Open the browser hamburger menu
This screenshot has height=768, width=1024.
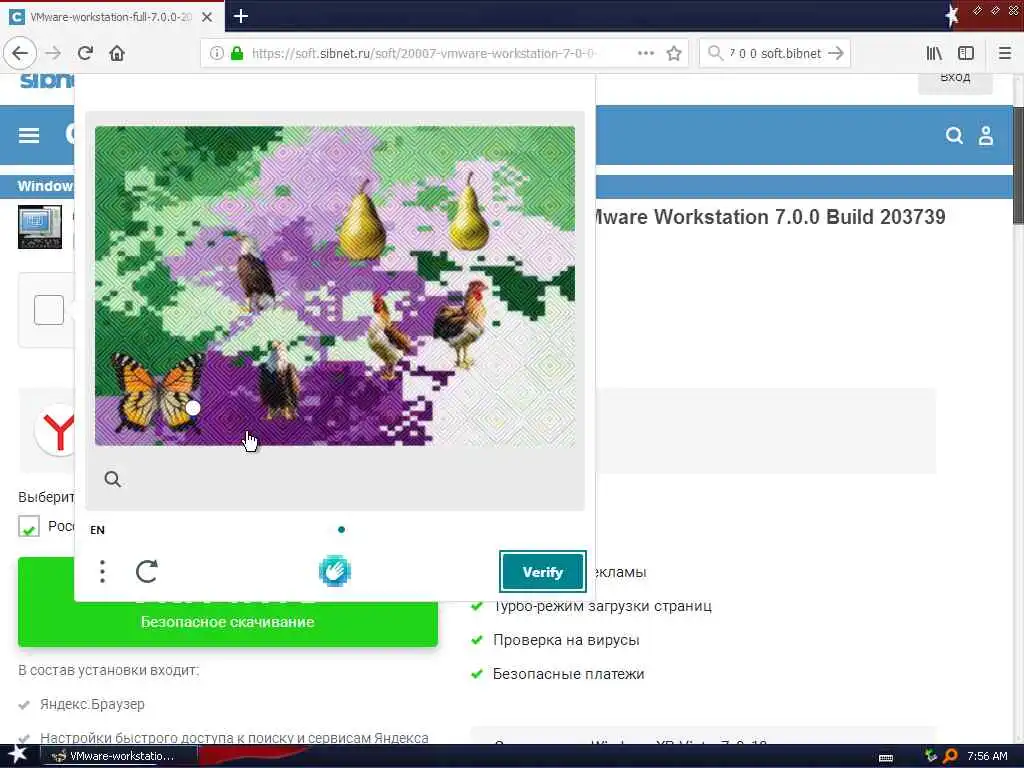(1005, 53)
